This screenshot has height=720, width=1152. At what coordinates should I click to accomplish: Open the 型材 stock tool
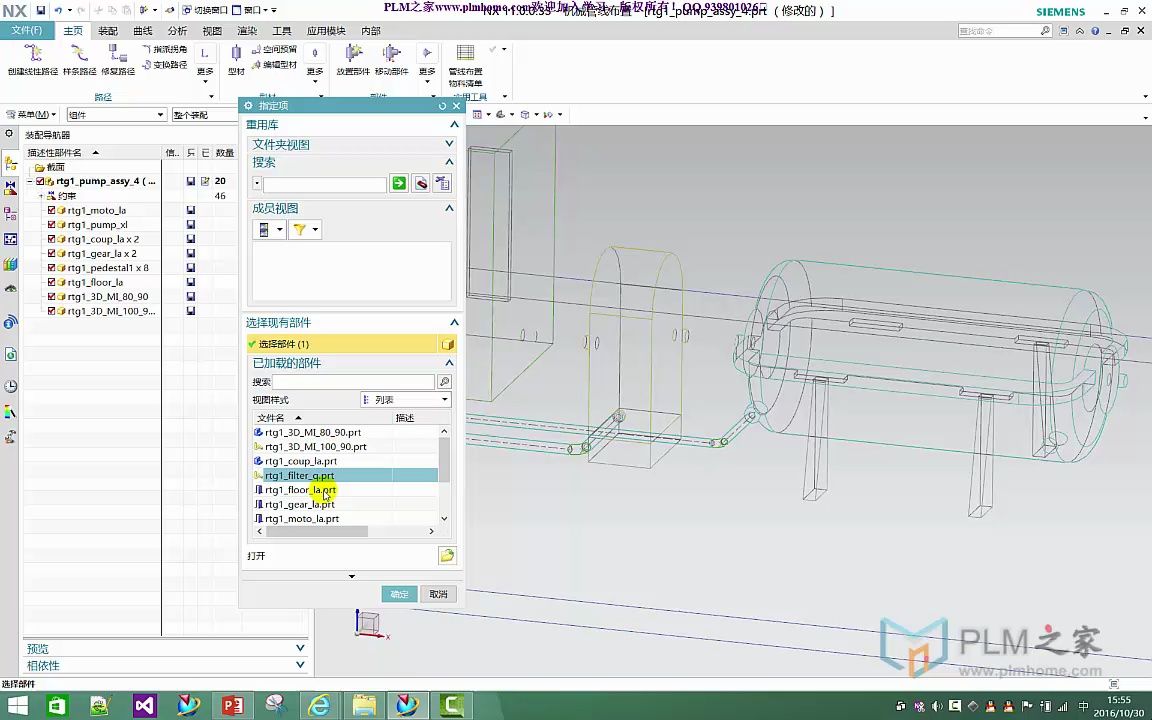[x=236, y=57]
